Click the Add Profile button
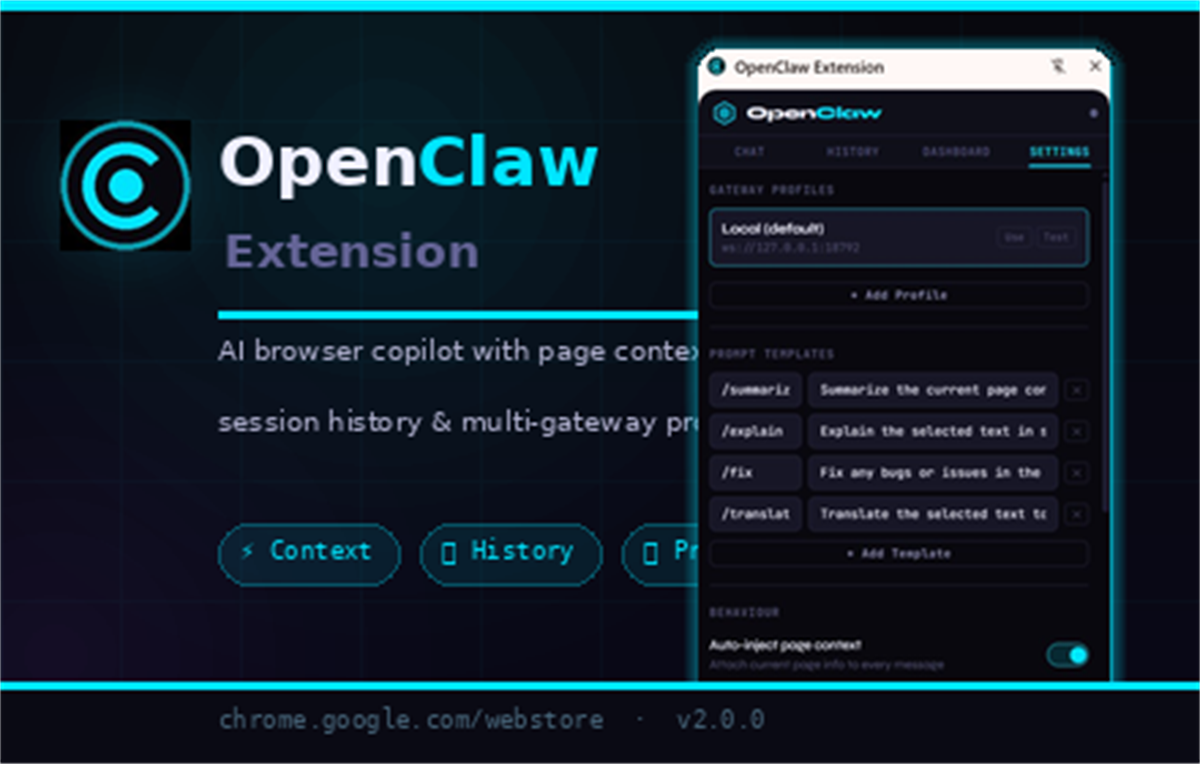Image resolution: width=1200 pixels, height=764 pixels. (899, 295)
